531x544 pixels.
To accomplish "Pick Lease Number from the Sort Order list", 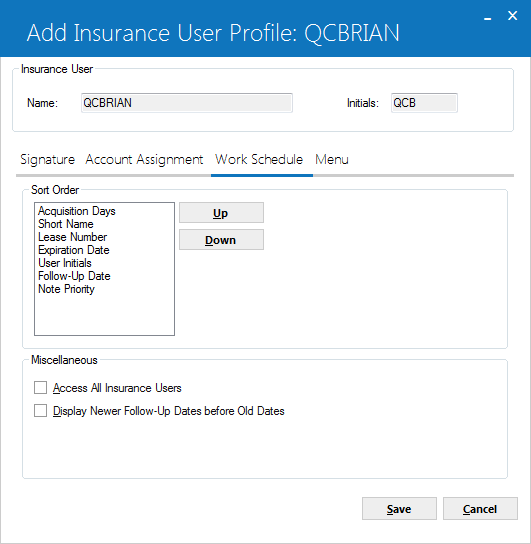I will click(72, 237).
